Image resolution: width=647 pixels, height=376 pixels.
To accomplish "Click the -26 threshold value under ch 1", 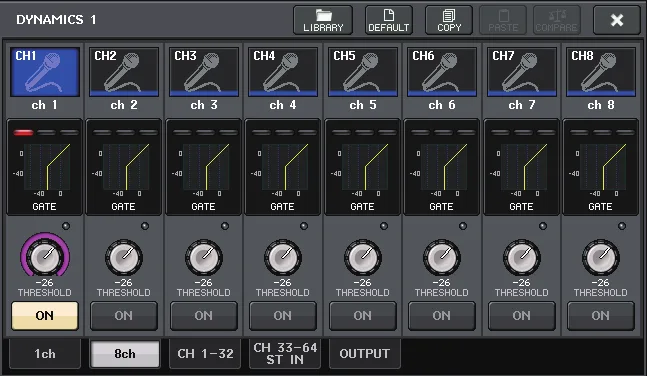I will 45,283.
